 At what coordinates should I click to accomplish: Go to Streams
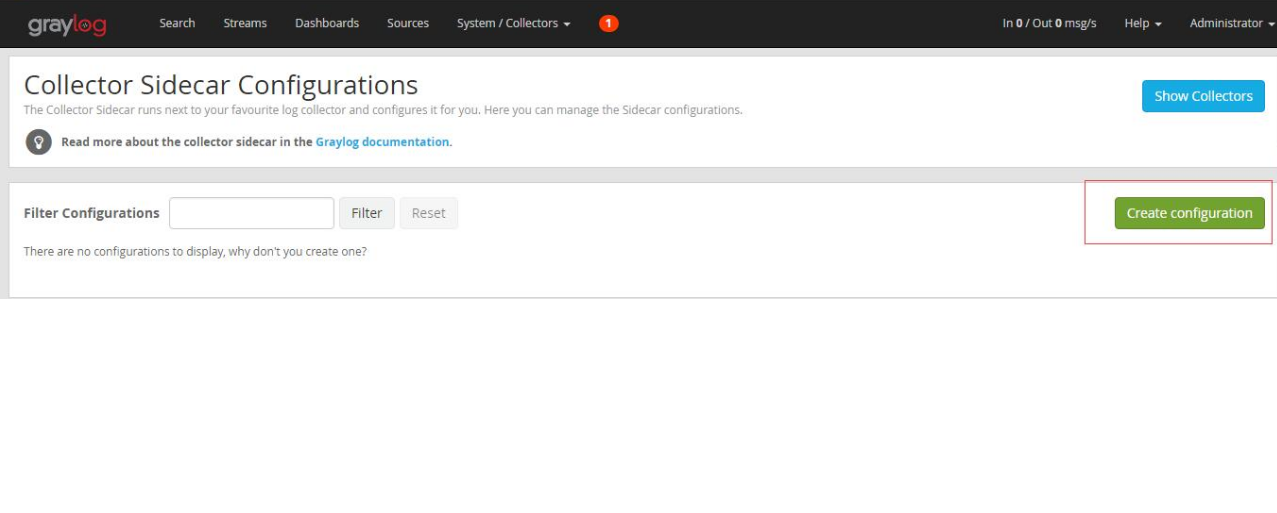(245, 23)
